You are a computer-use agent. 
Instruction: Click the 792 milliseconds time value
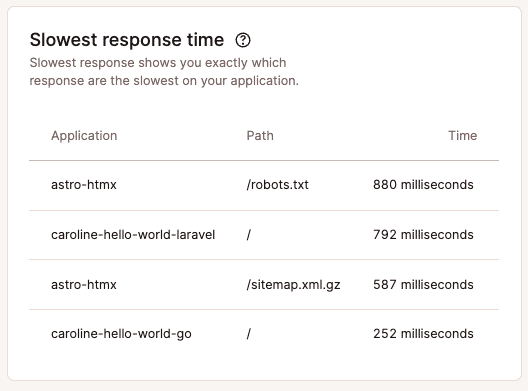[423, 234]
